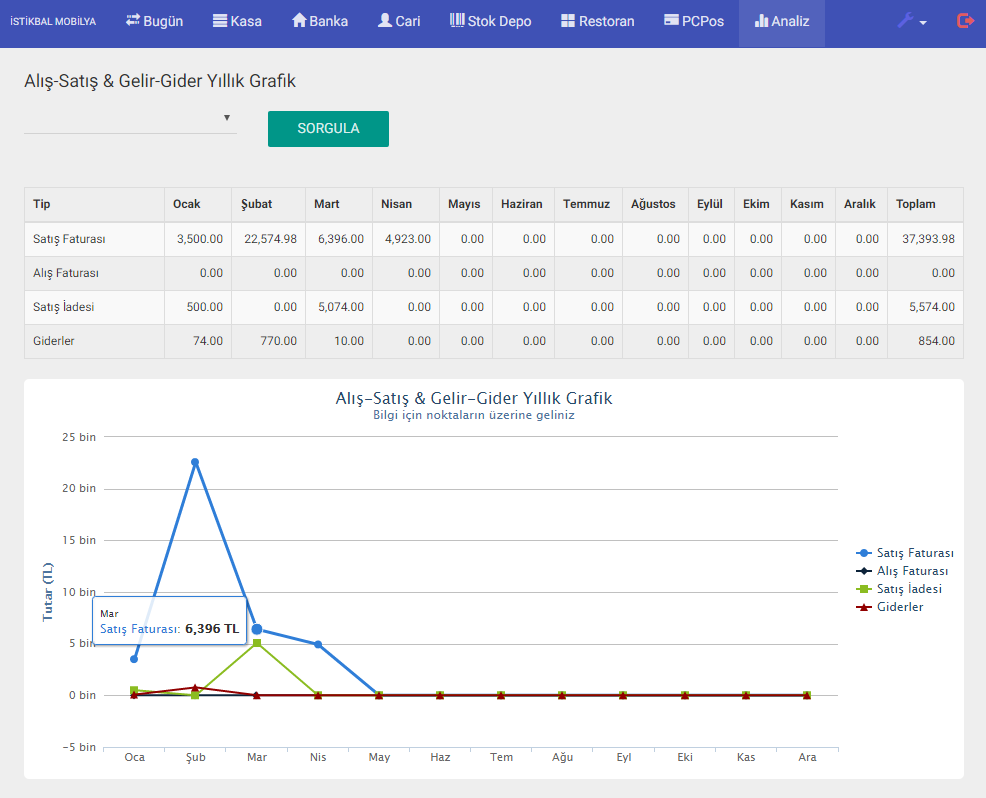Click the Stok Depo barcode icon
The height and width of the screenshot is (798, 986).
(457, 21)
